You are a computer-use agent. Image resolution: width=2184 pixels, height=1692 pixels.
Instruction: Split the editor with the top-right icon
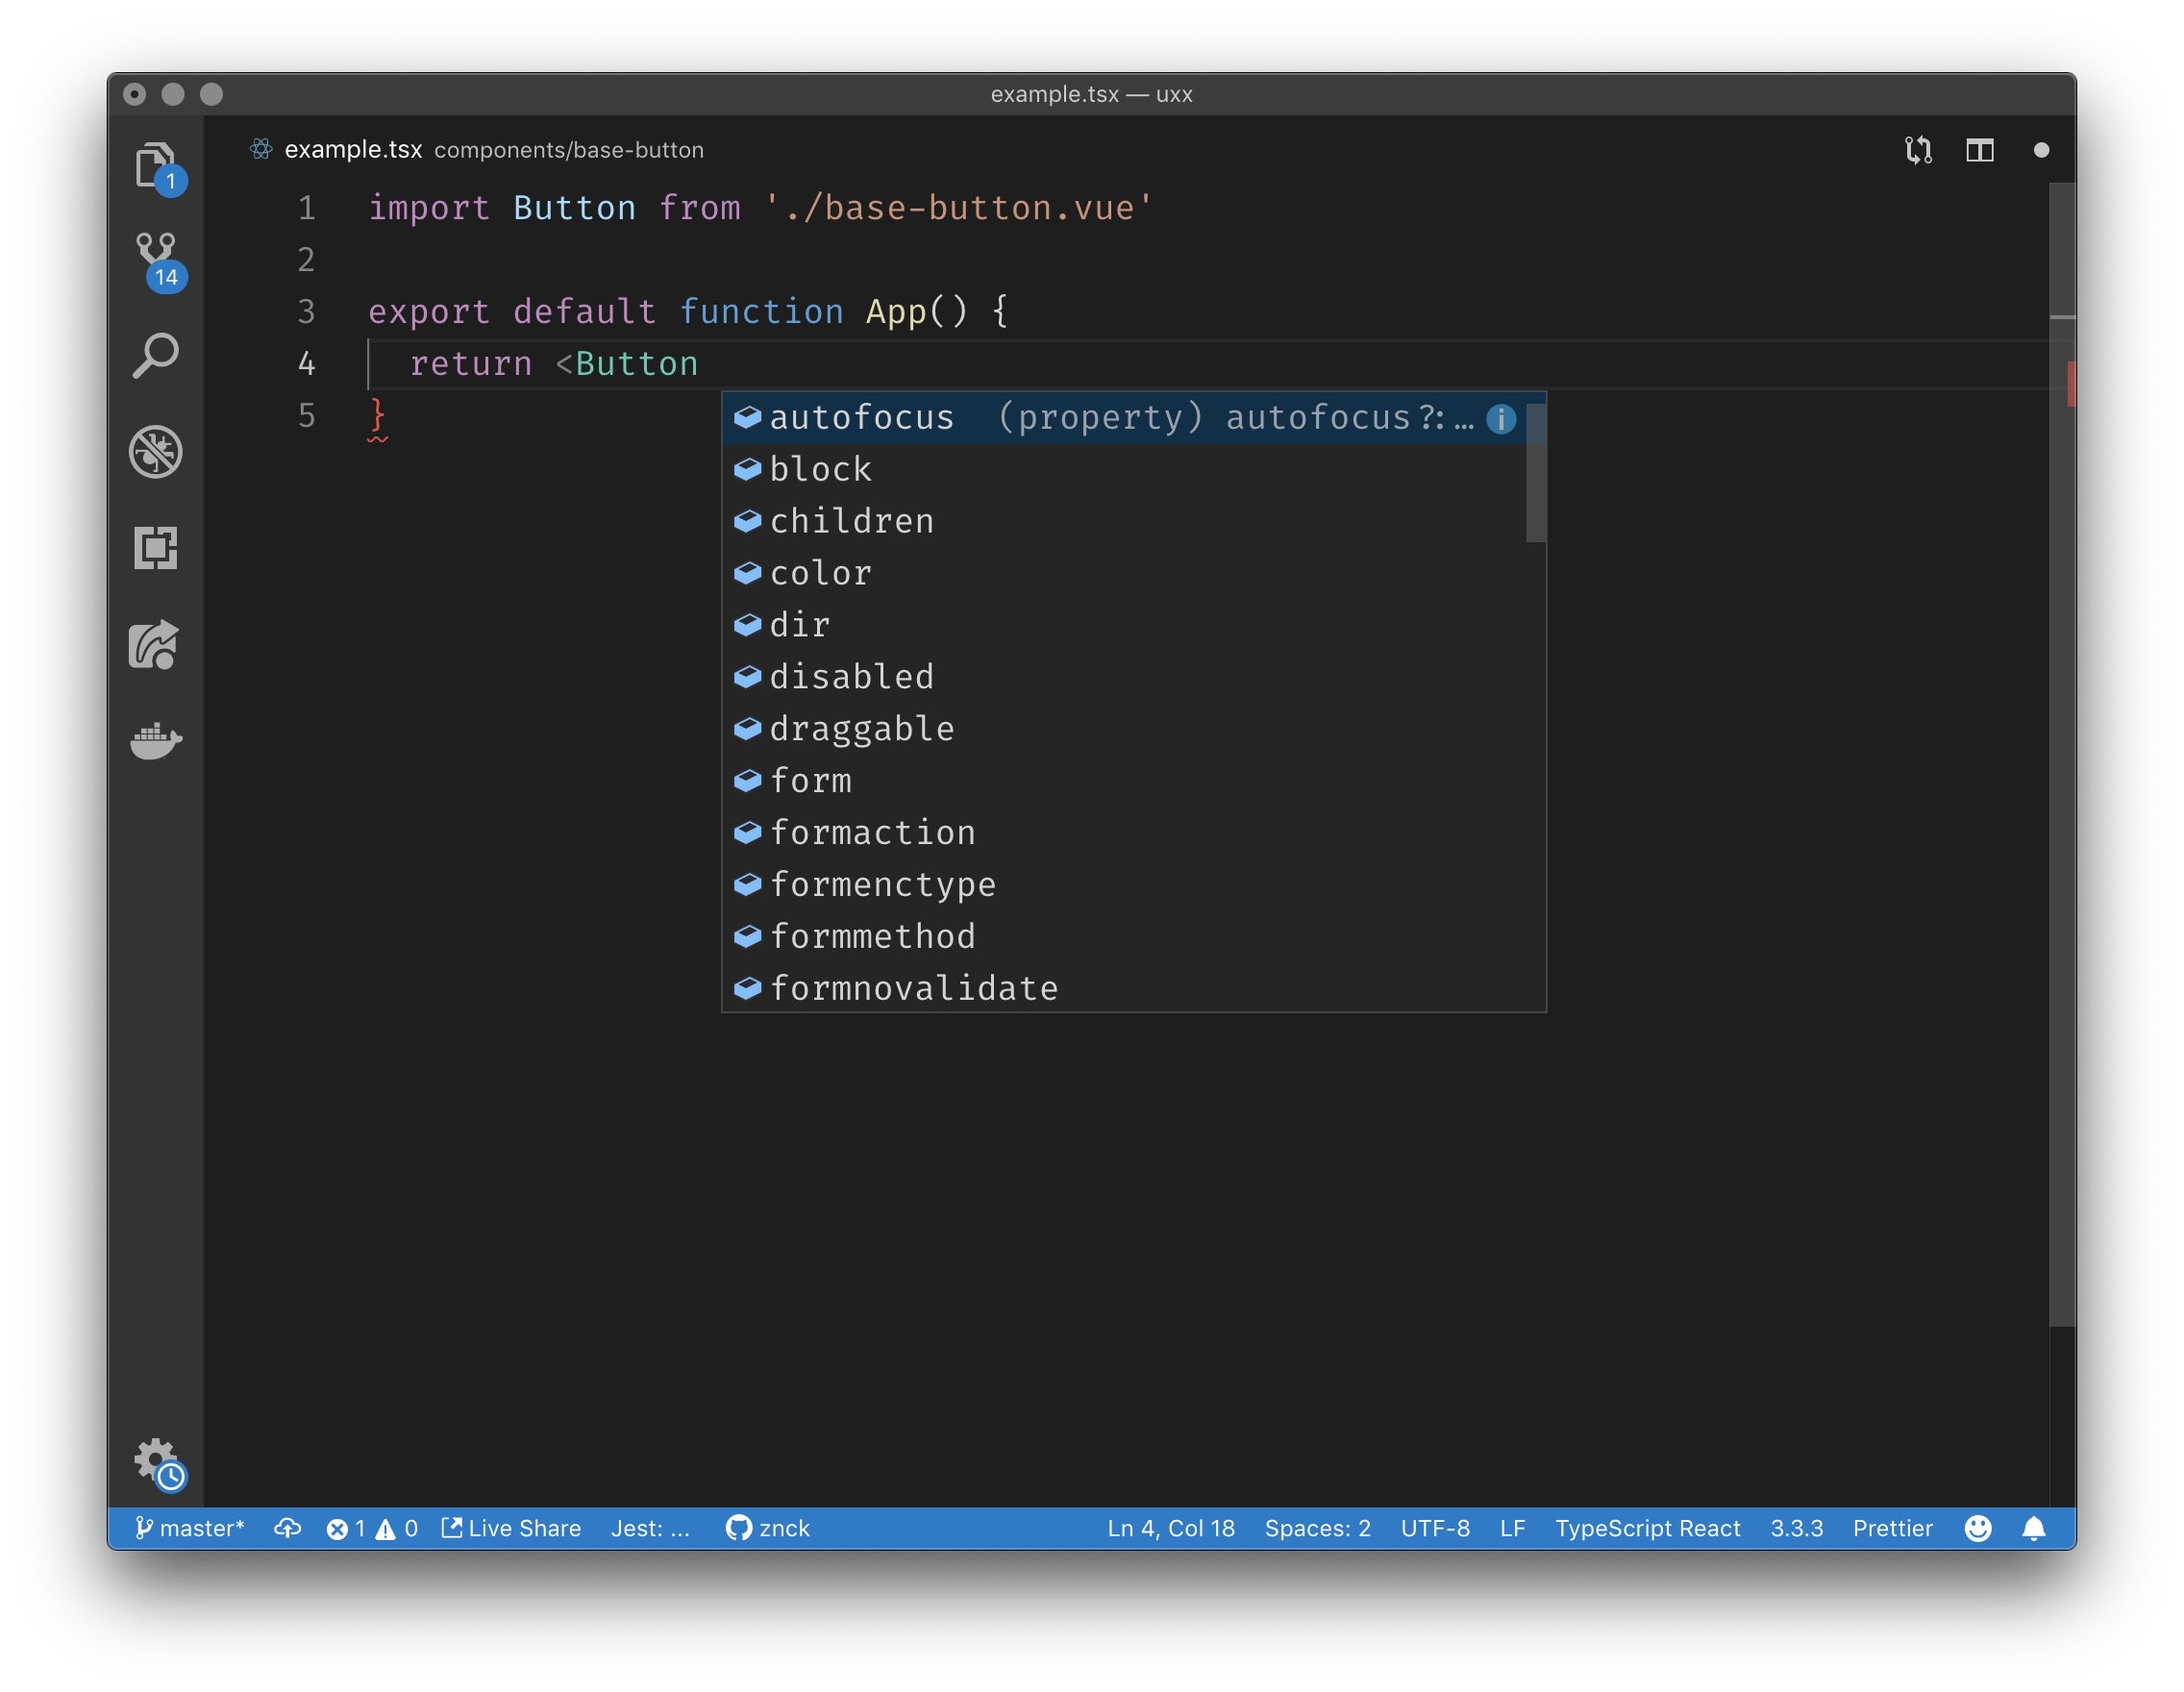(x=1982, y=150)
